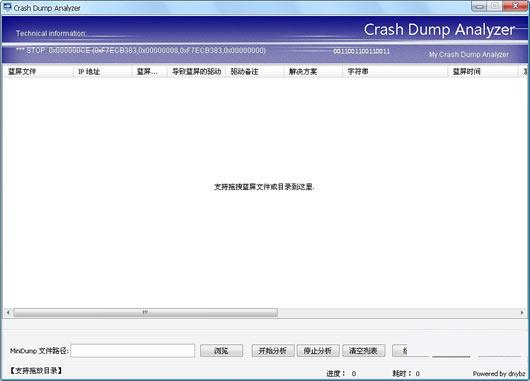This screenshot has width=530, height=381.
Task: Sort by the 蓝屏文件 column header
Action: click(x=38, y=72)
